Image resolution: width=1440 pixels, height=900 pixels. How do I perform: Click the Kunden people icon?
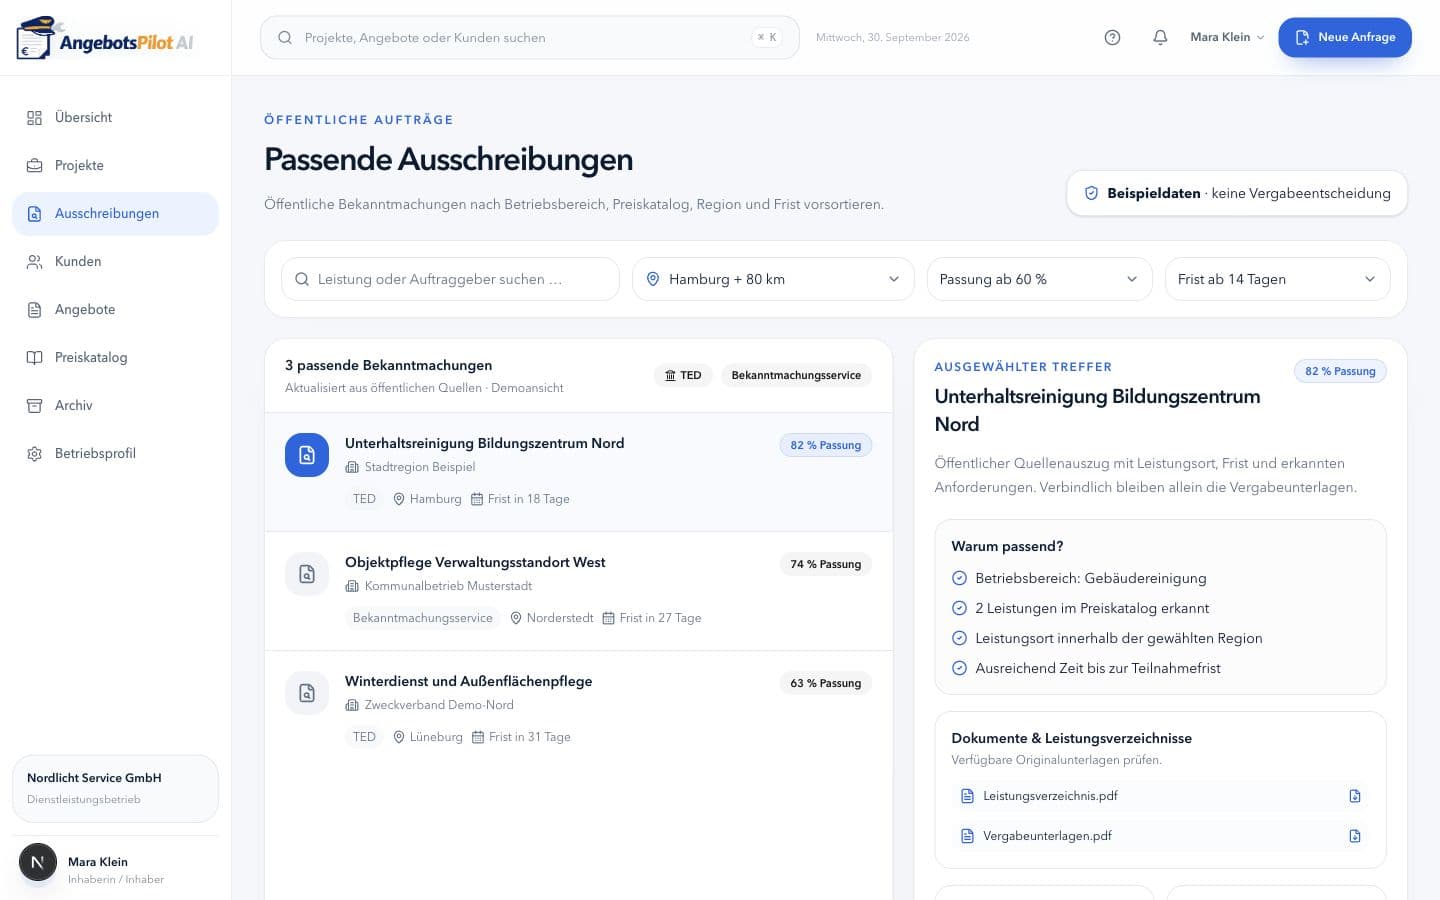34,262
